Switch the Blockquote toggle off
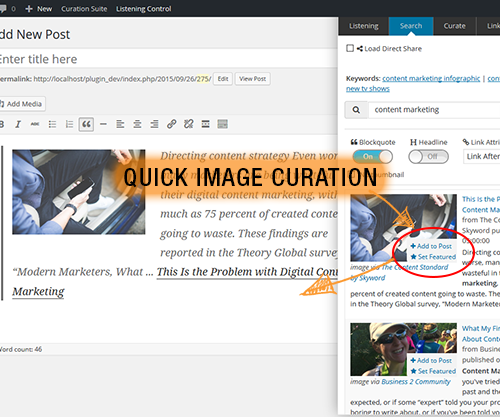 point(373,157)
